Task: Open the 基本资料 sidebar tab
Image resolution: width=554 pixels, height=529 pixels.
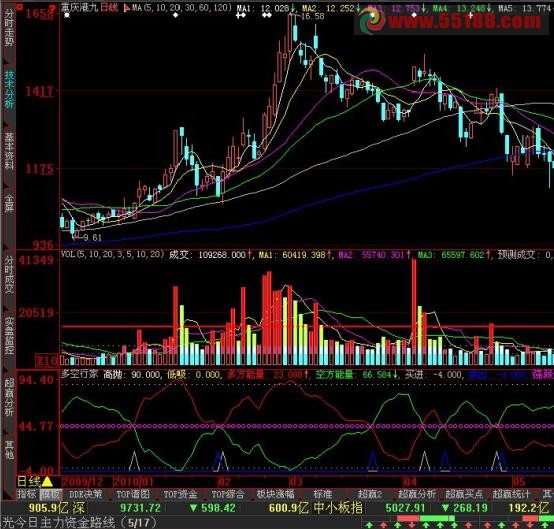Action: click(9, 151)
